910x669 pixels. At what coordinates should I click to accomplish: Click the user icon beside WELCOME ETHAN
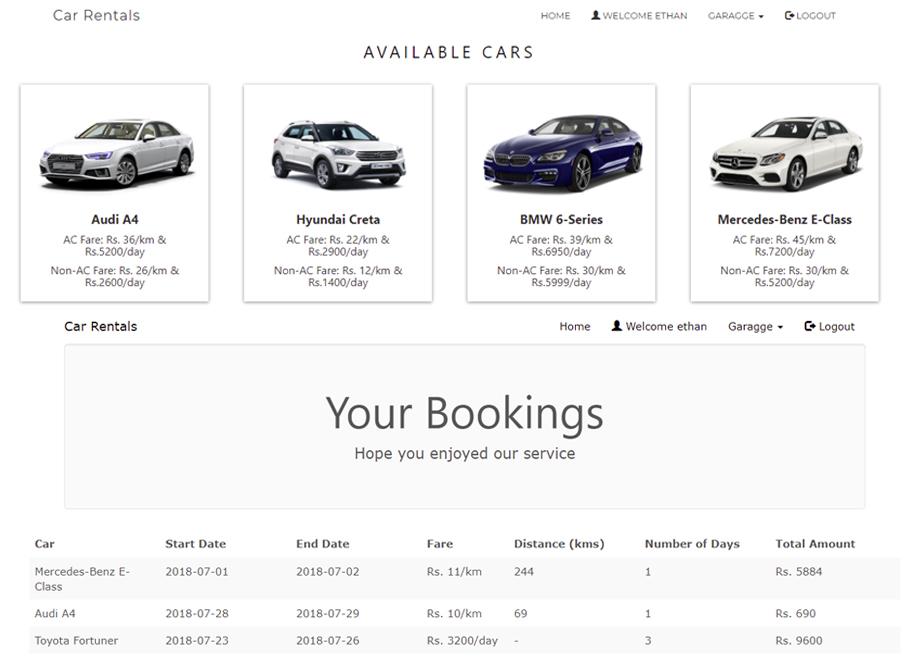coord(595,15)
